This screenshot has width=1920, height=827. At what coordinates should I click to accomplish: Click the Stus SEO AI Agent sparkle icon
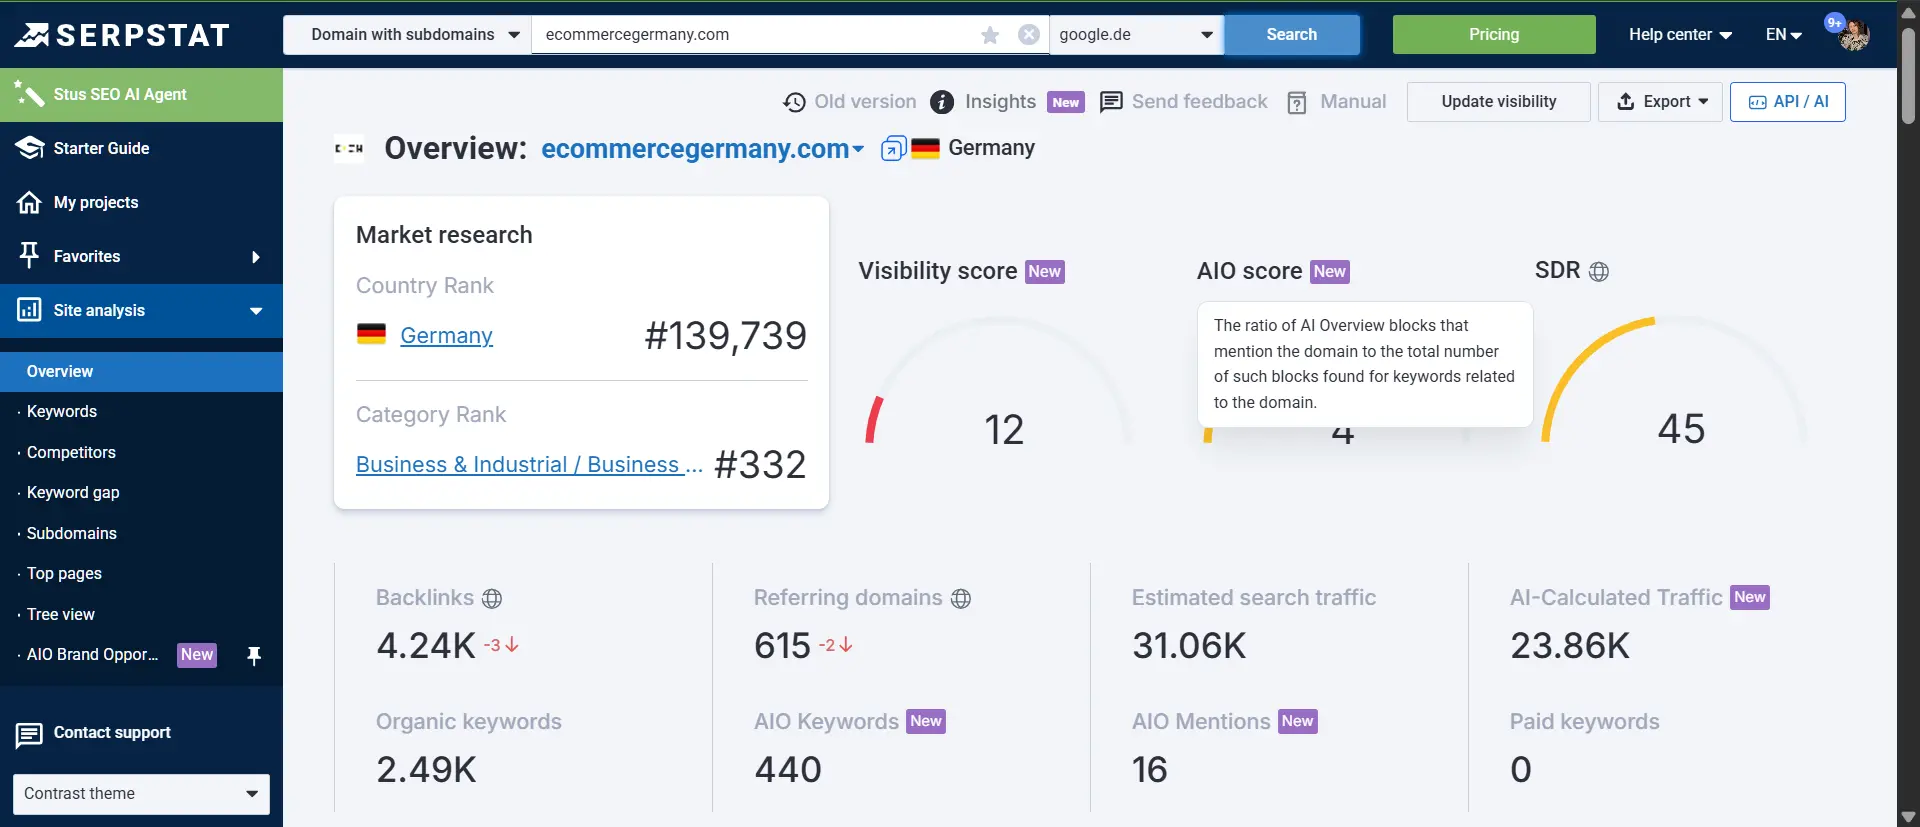(x=29, y=94)
